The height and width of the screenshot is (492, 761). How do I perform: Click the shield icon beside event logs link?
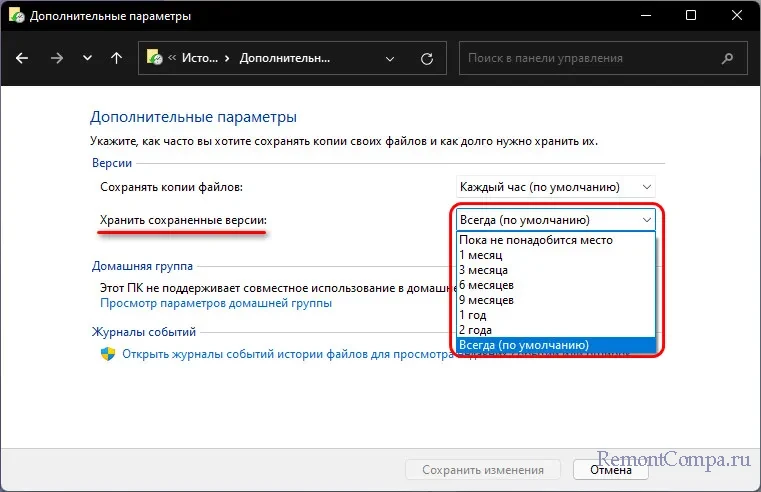(108, 353)
